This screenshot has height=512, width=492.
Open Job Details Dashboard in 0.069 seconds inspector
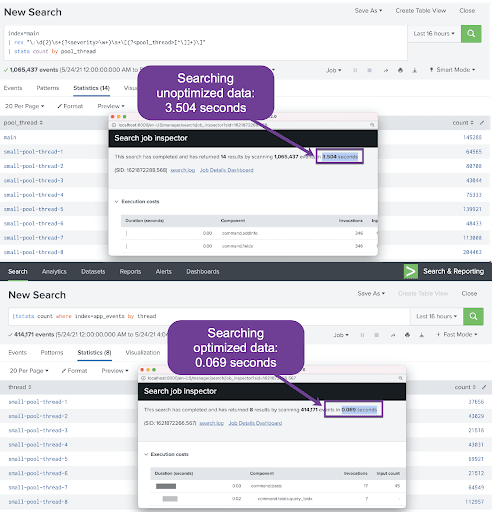click(x=255, y=423)
